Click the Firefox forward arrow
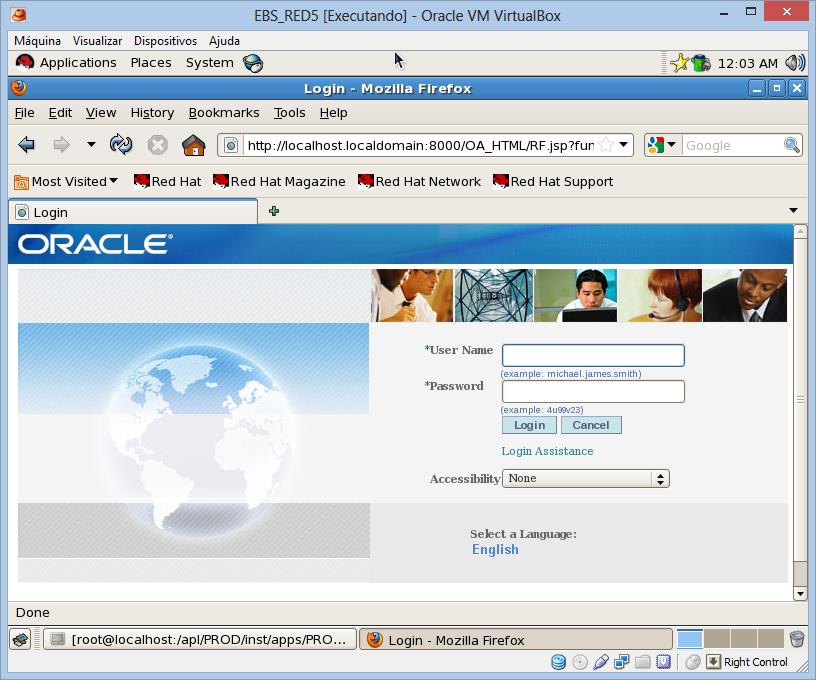Image resolution: width=816 pixels, height=680 pixels. point(61,145)
